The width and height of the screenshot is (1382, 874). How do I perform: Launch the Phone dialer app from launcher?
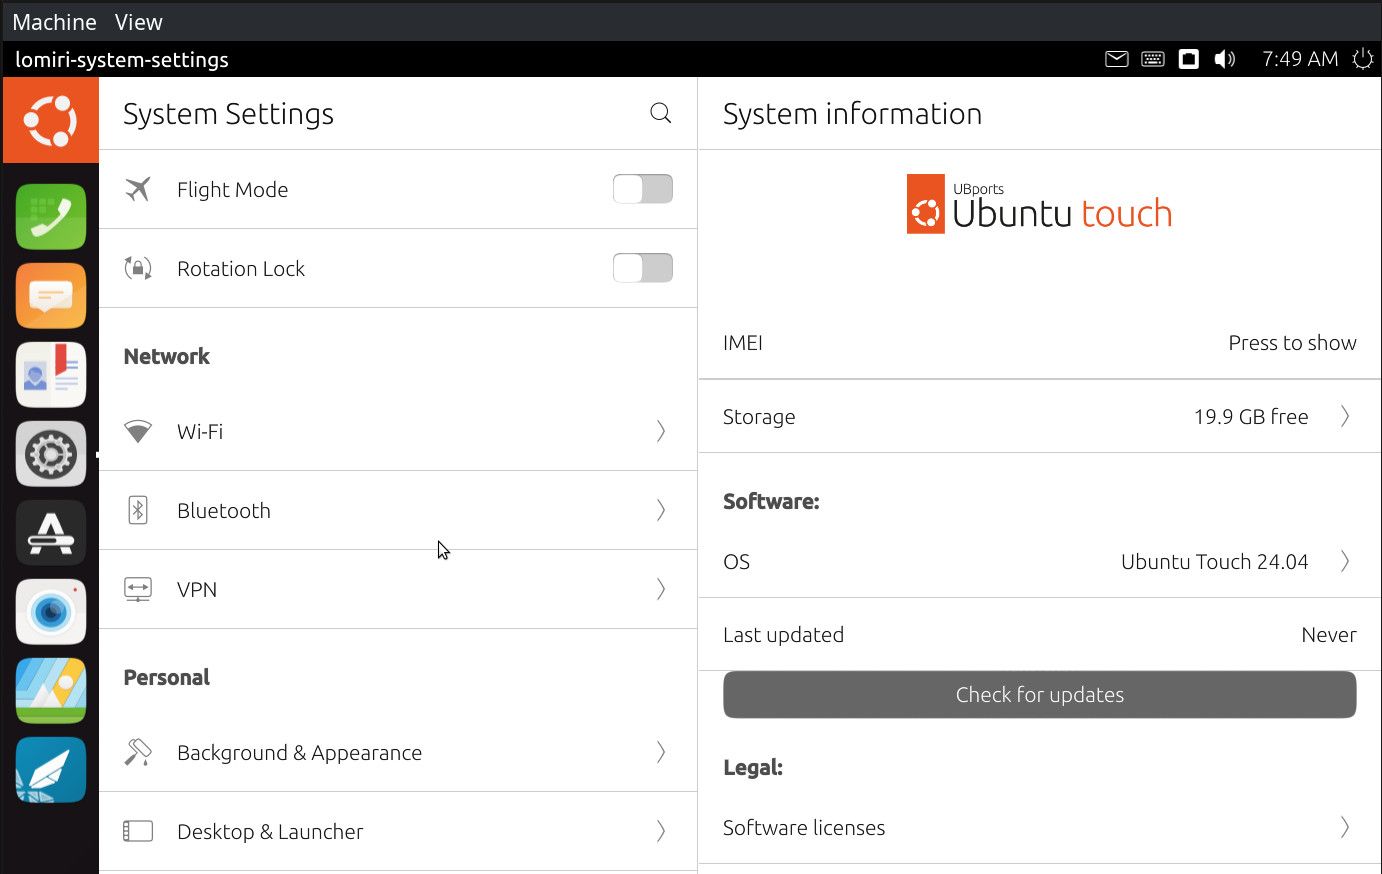click(51, 217)
